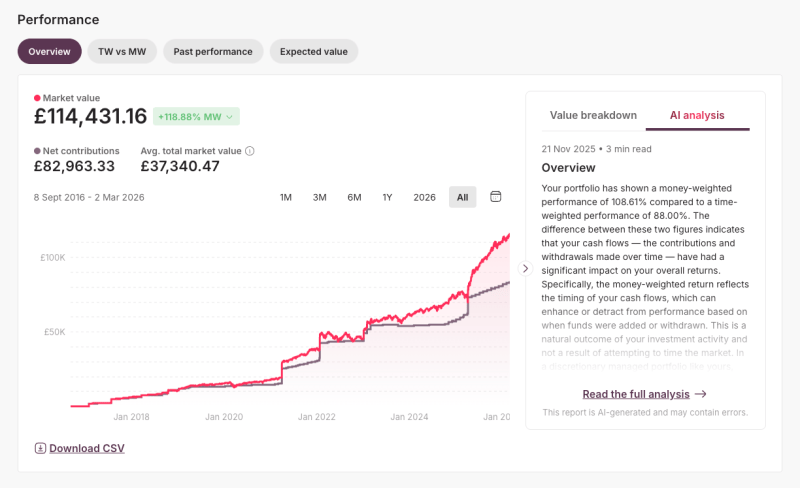Expand the +118.88% MW dropdown
The image size is (800, 488).
pyautogui.click(x=231, y=117)
